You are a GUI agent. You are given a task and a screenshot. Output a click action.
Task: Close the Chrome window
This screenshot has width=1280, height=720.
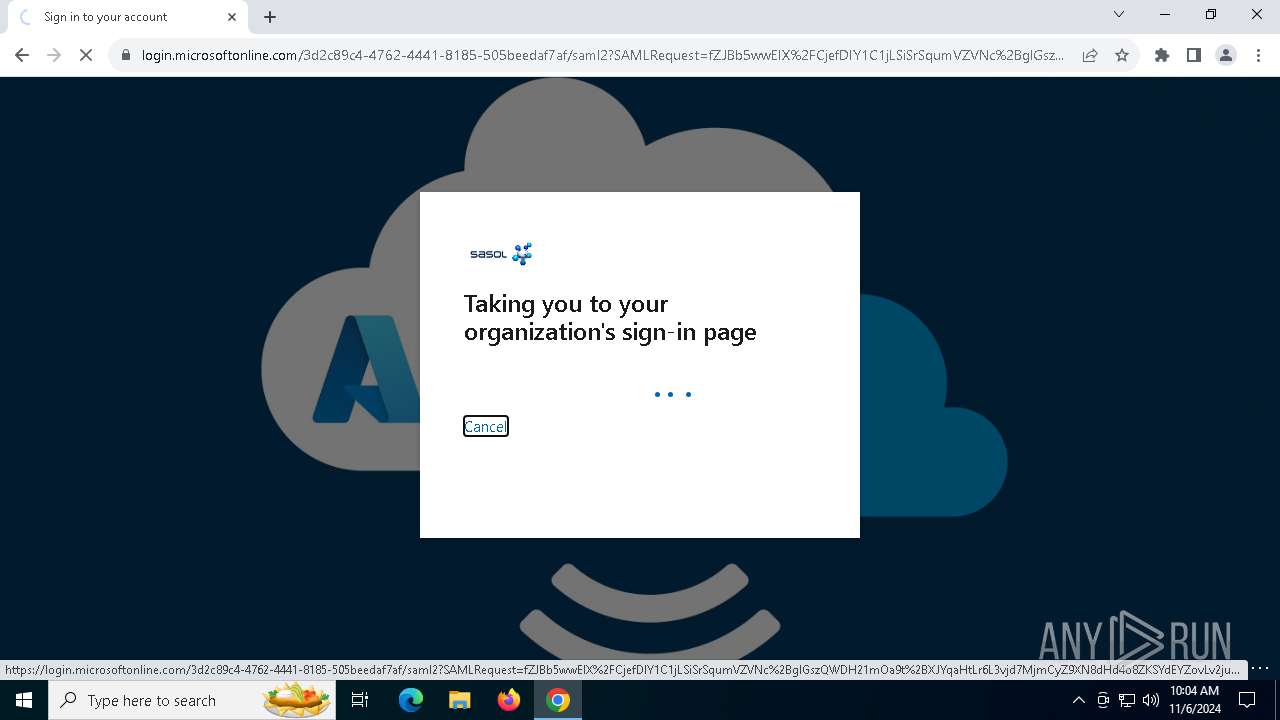(x=1257, y=14)
